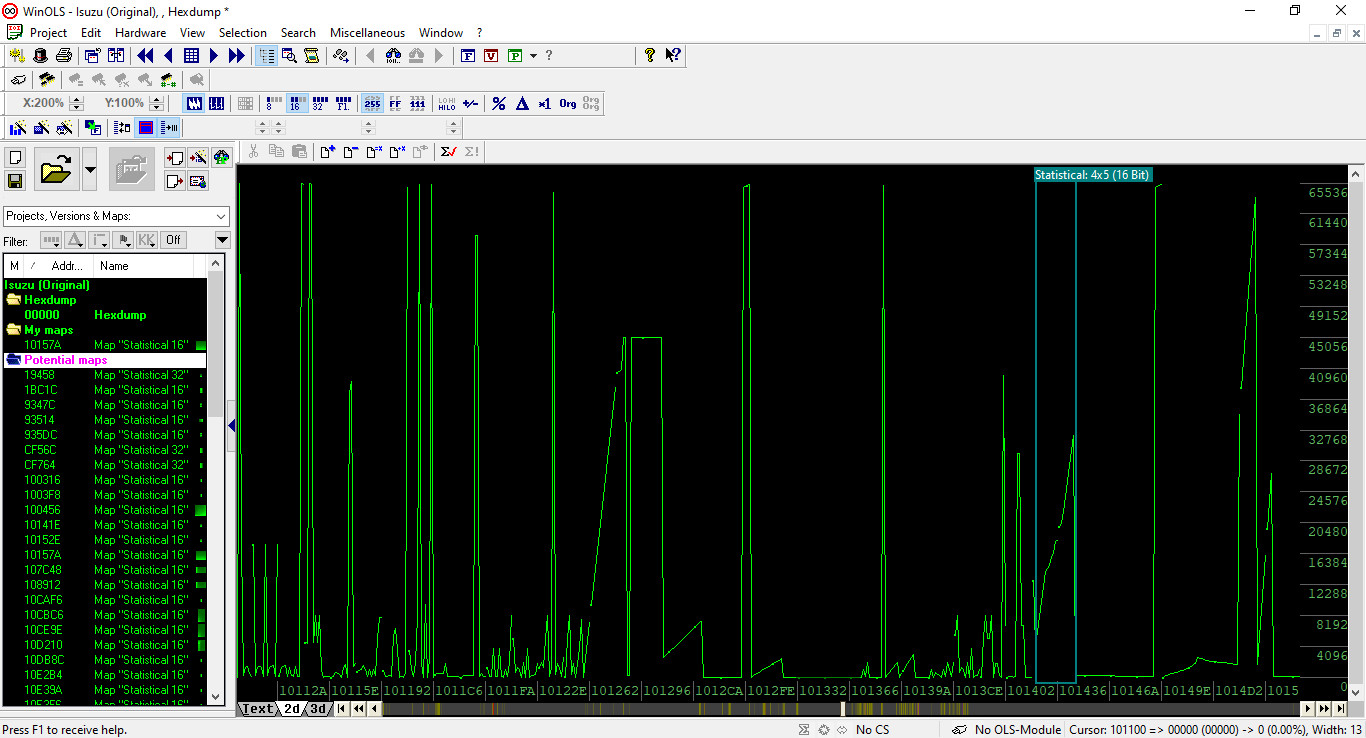Image resolution: width=1366 pixels, height=738 pixels.
Task: Click the filter Off button
Action: (173, 240)
